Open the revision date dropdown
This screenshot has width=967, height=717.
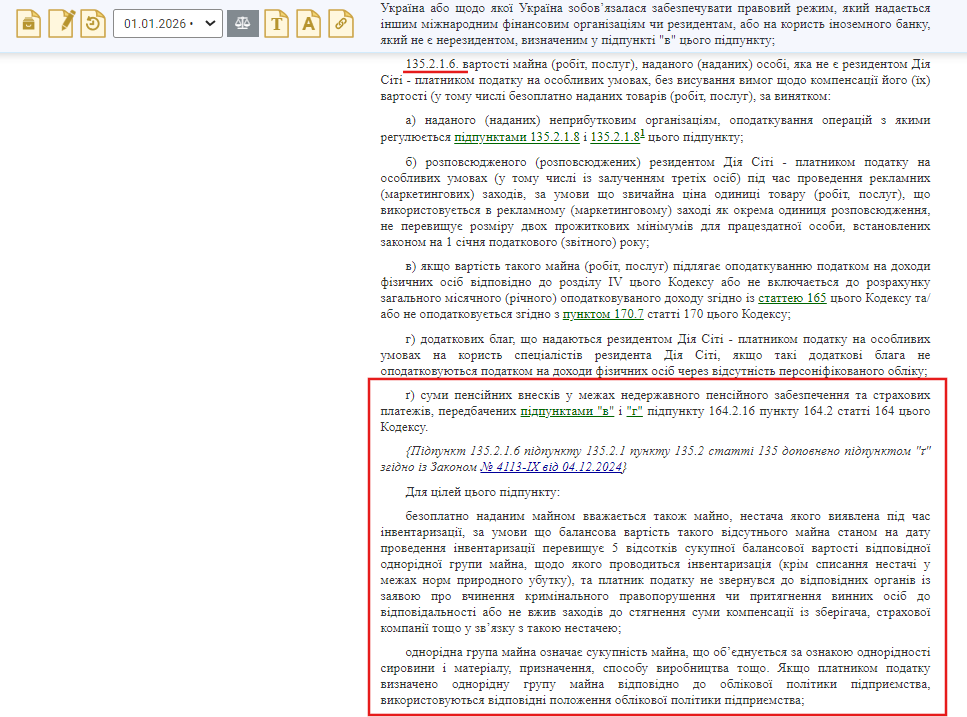(210, 24)
